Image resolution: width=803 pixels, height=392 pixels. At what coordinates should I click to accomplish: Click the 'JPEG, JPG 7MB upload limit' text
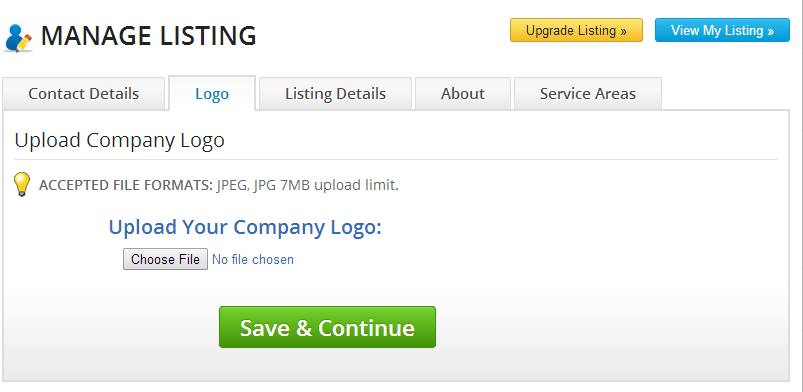pos(307,185)
